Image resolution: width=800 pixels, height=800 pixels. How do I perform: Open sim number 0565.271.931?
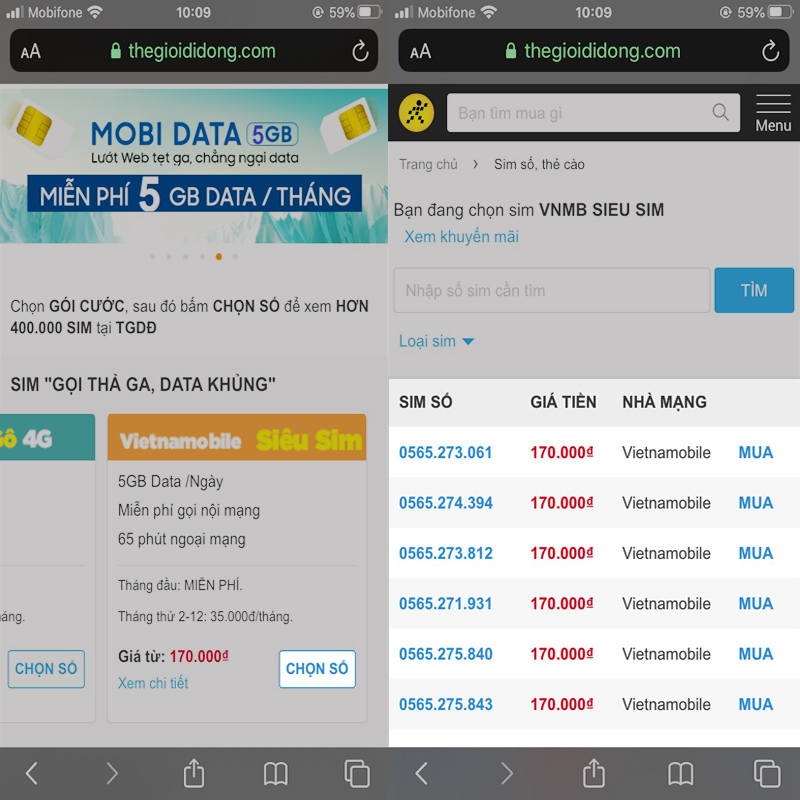tap(445, 604)
